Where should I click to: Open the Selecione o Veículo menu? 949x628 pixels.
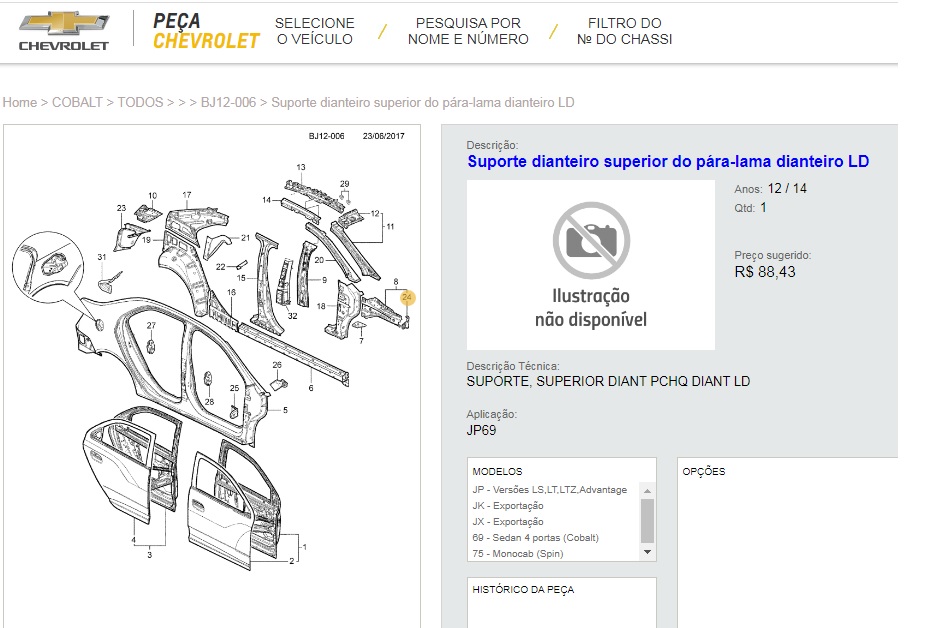pyautogui.click(x=314, y=31)
